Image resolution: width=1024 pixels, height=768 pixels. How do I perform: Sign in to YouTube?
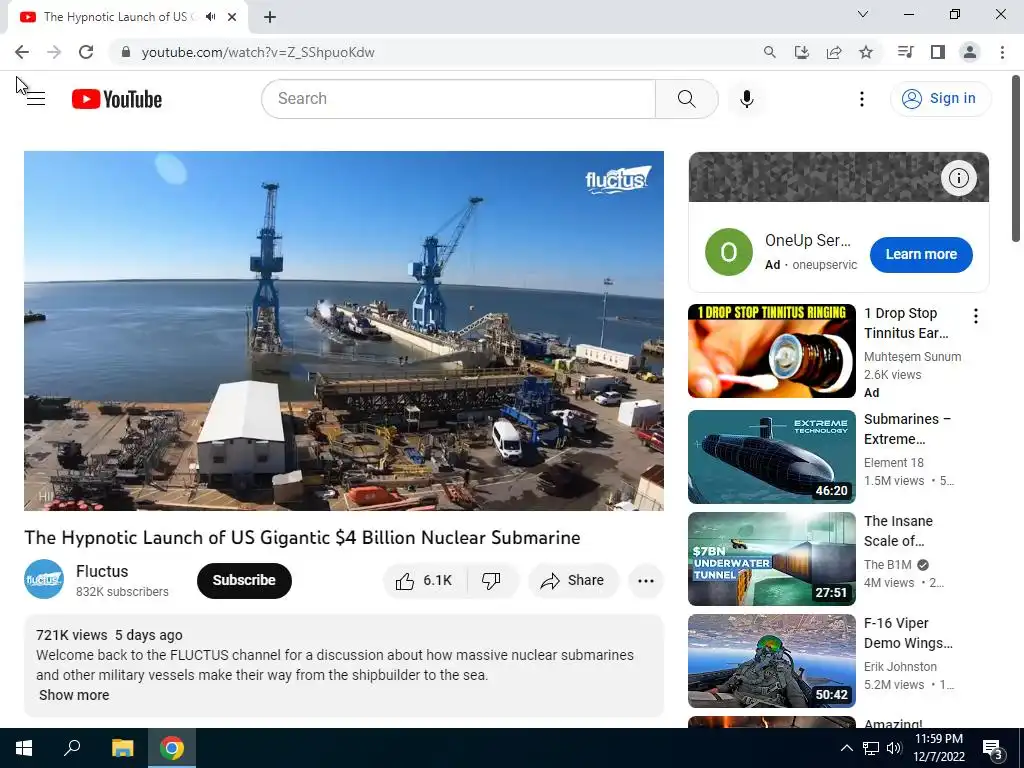point(940,99)
